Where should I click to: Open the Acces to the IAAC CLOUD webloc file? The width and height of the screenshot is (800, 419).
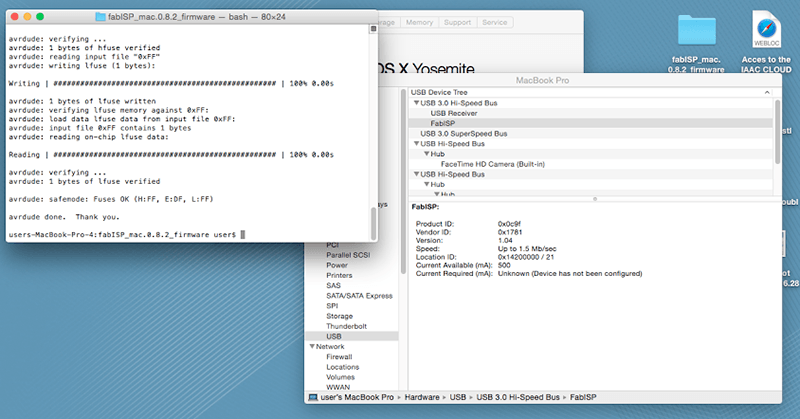(766, 30)
